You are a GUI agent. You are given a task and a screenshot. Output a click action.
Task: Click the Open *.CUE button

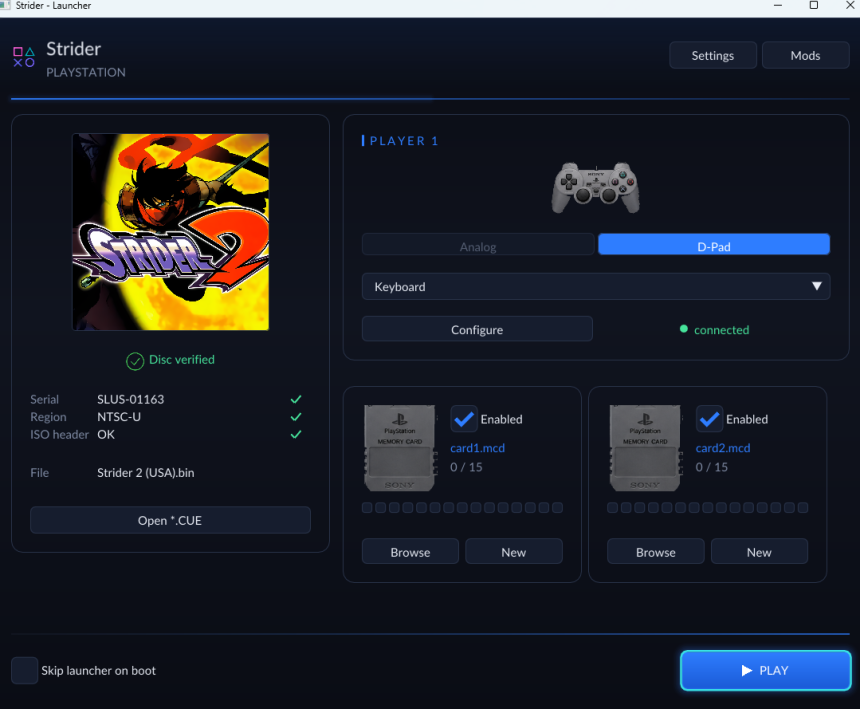[x=170, y=520]
